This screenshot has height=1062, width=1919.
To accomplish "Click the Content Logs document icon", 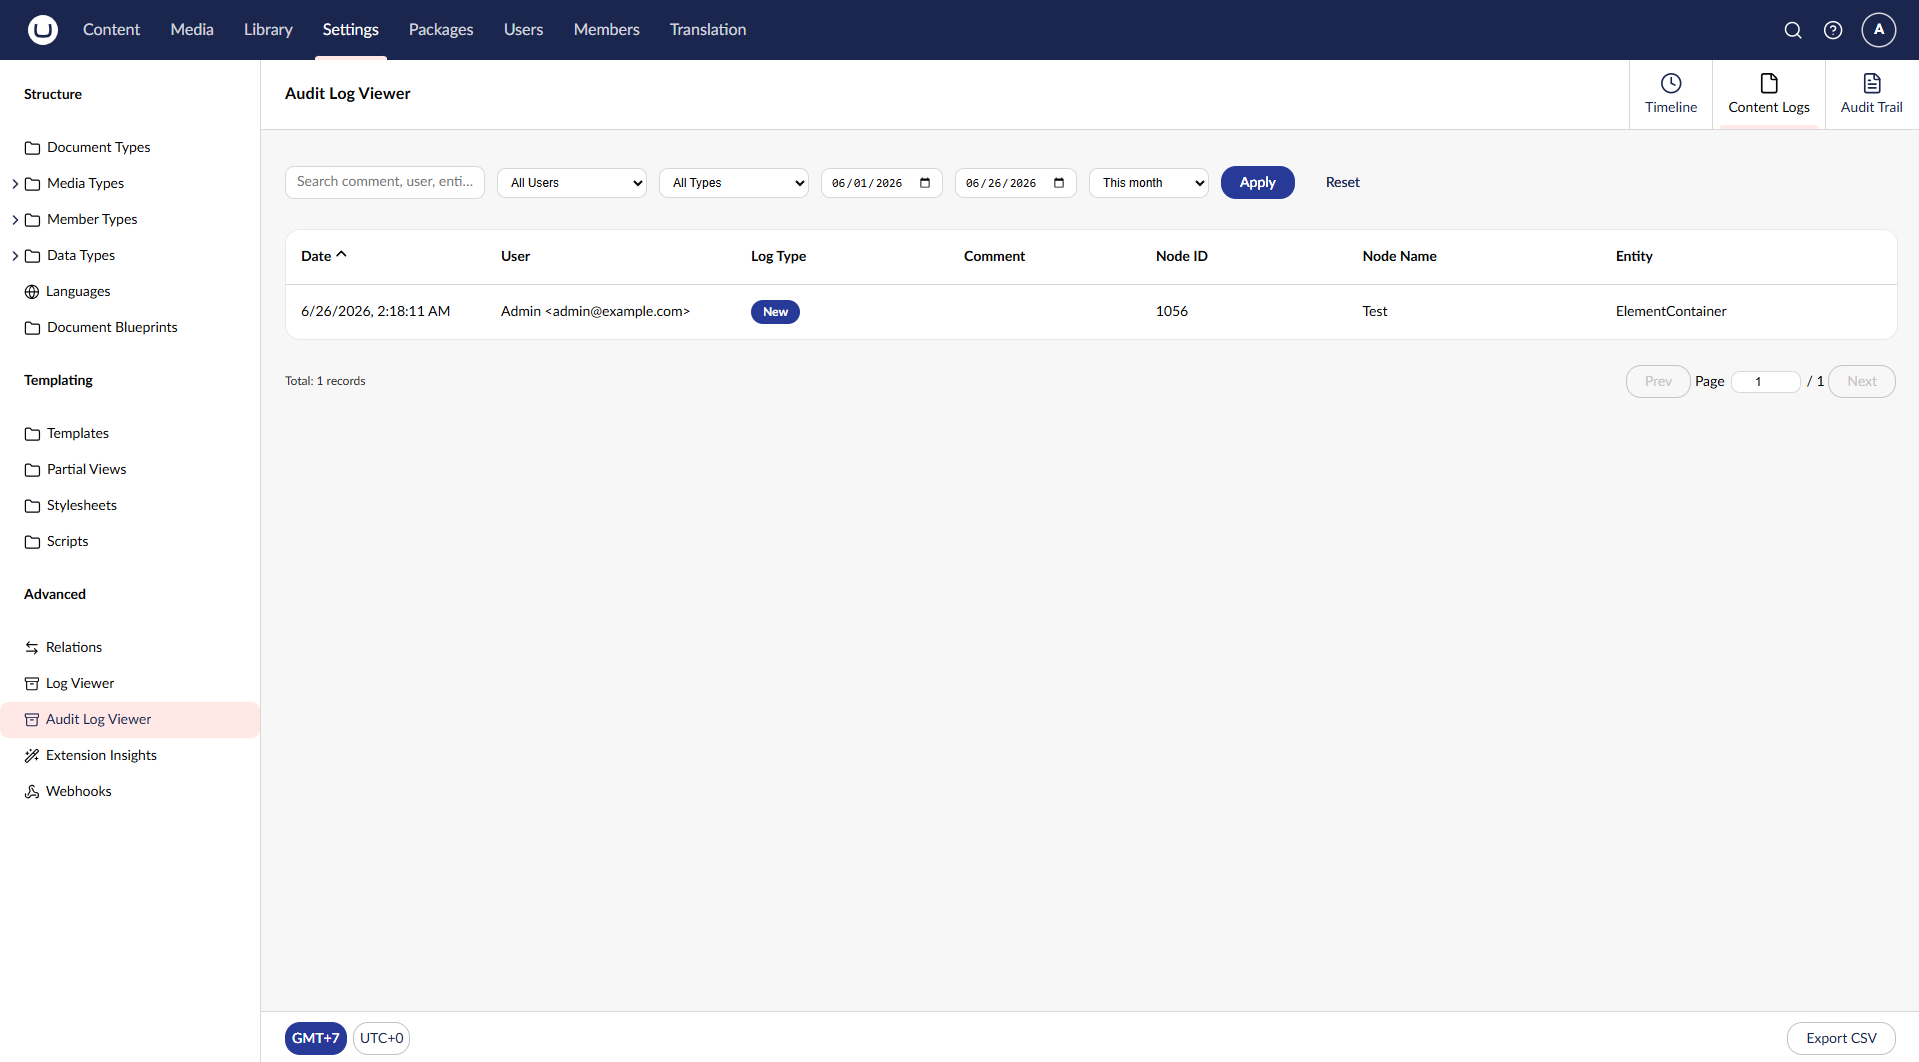I will (1769, 83).
